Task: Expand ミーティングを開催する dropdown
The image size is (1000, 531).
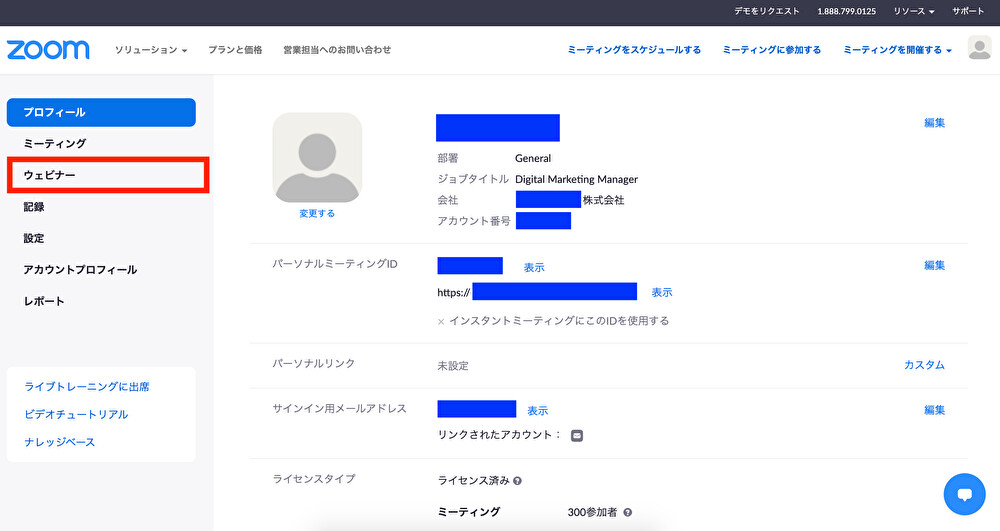Action: [x=897, y=50]
